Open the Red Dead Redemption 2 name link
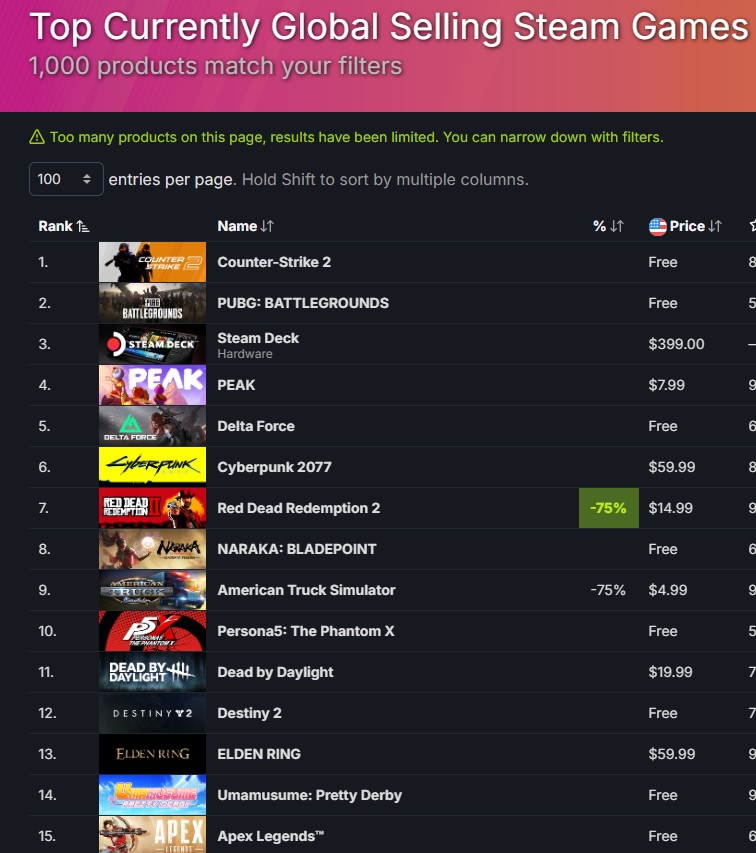This screenshot has width=756, height=853. tap(299, 508)
